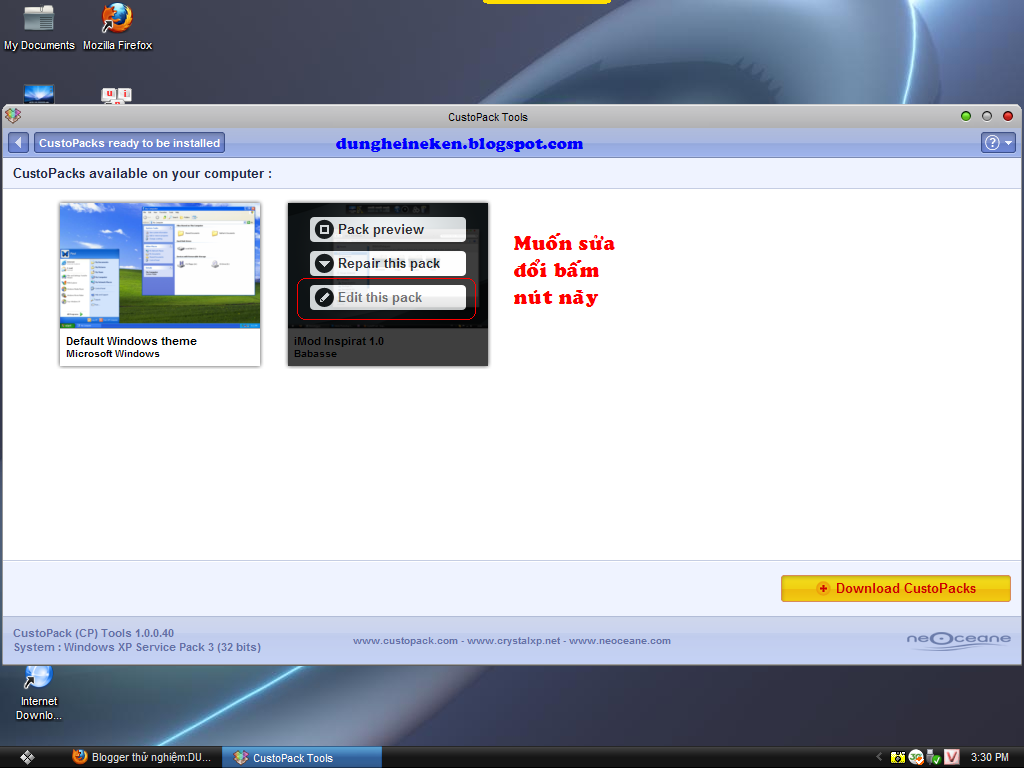
Task: Click the square Pack preview icon
Action: coord(324,229)
